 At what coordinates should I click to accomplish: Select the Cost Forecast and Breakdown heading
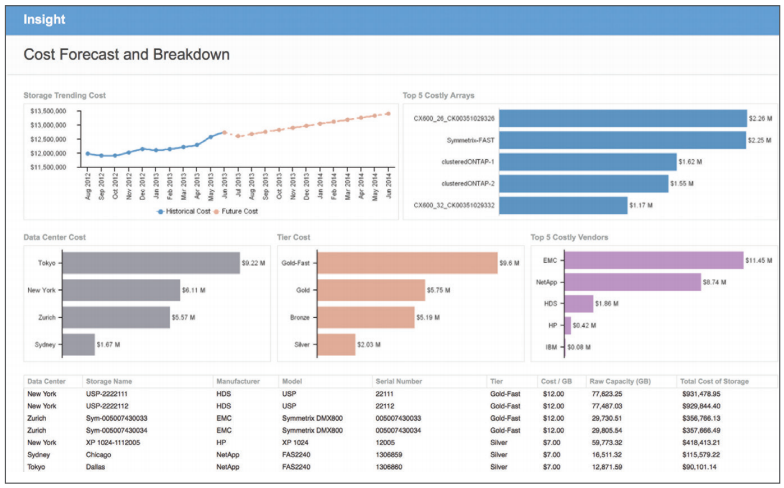(x=126, y=54)
